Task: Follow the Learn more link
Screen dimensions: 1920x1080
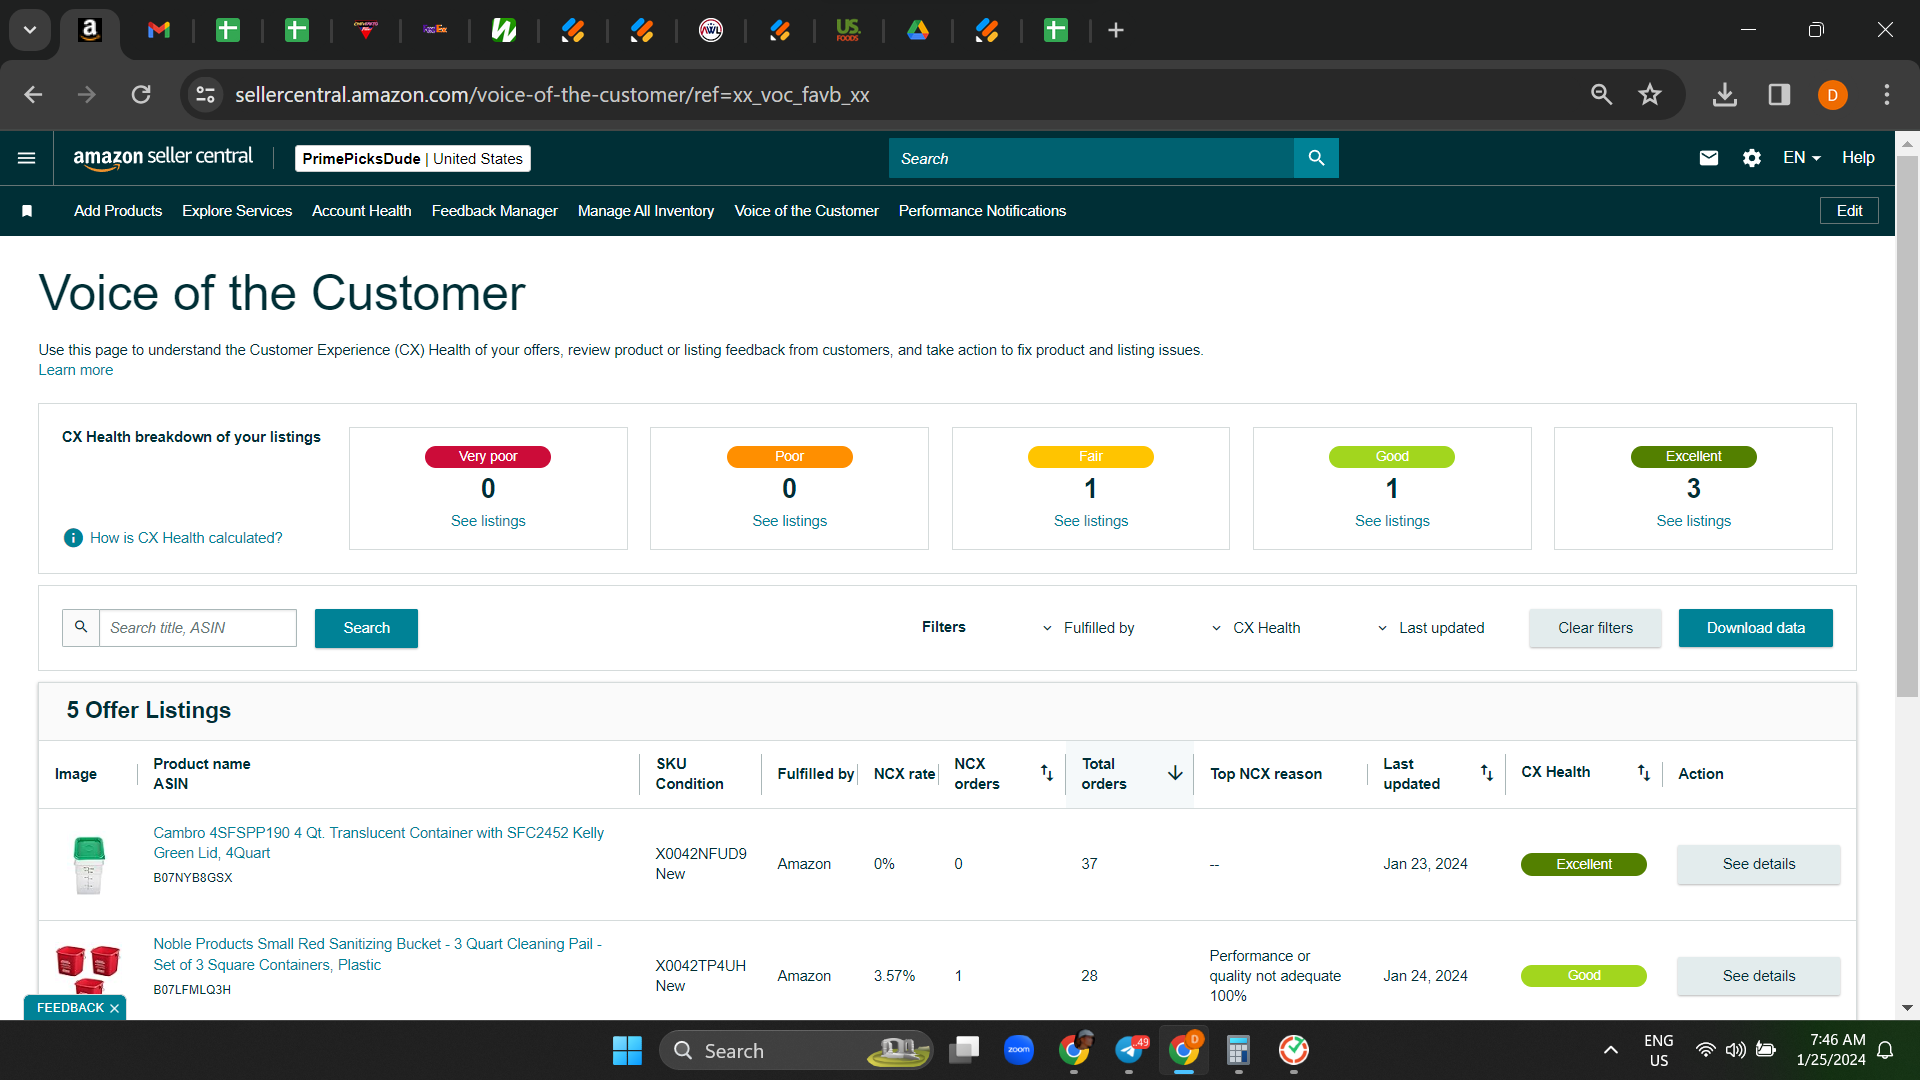Action: tap(76, 370)
